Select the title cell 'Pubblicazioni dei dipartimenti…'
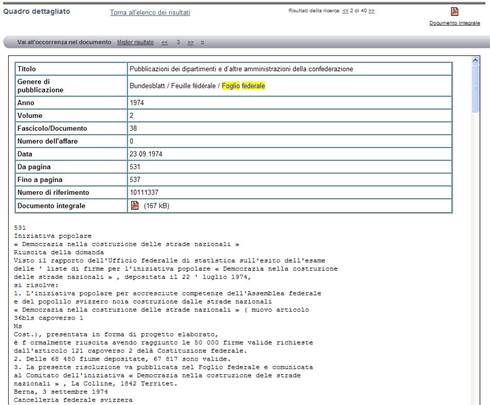The width and height of the screenshot is (490, 405). (x=289, y=69)
